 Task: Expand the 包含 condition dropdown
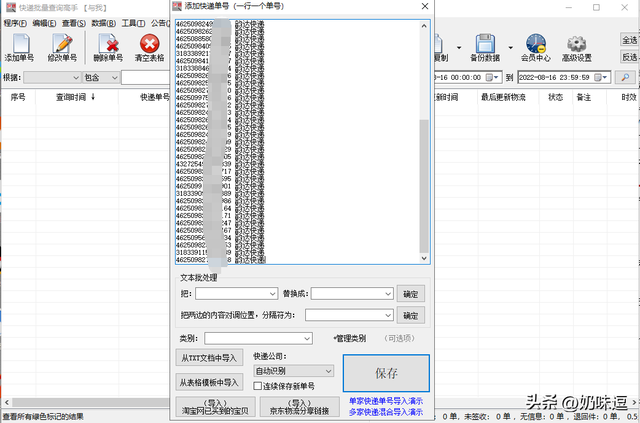[x=115, y=77]
